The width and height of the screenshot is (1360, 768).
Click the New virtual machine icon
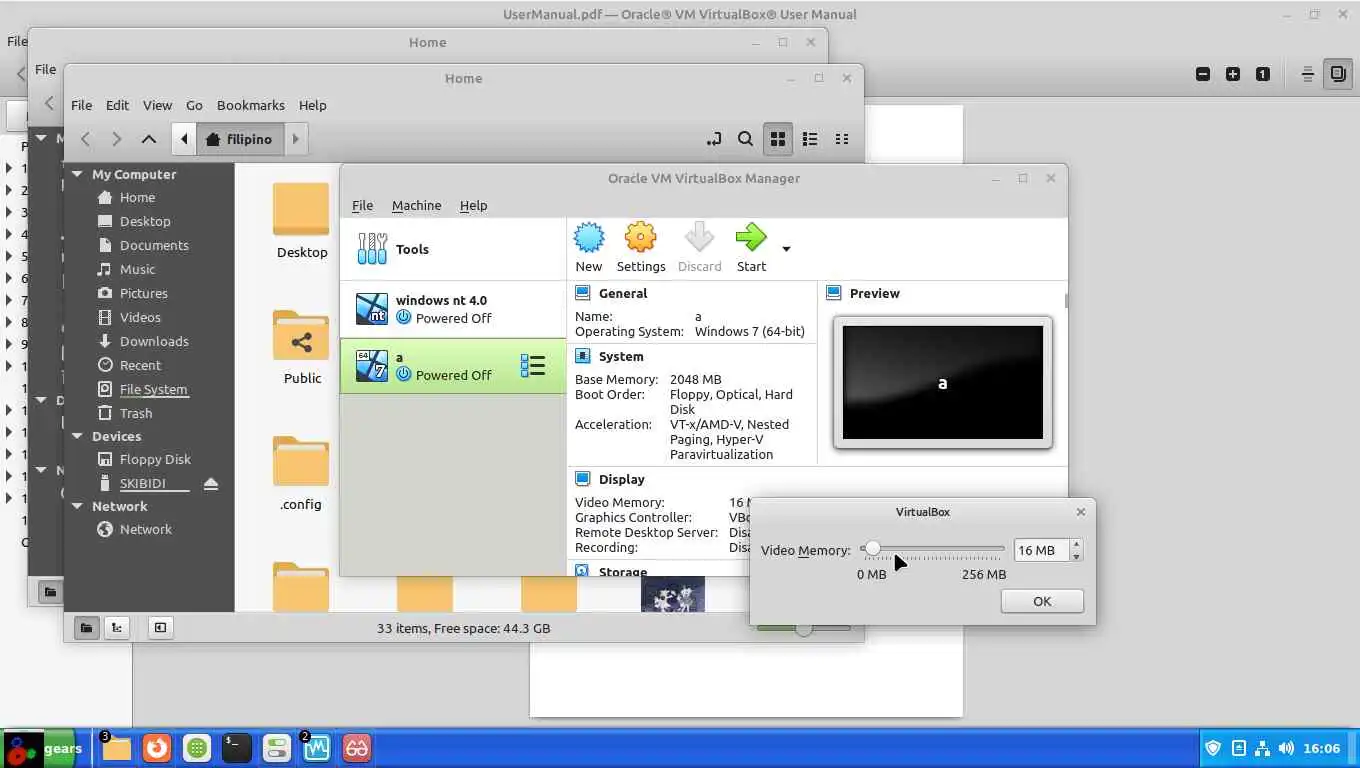589,239
